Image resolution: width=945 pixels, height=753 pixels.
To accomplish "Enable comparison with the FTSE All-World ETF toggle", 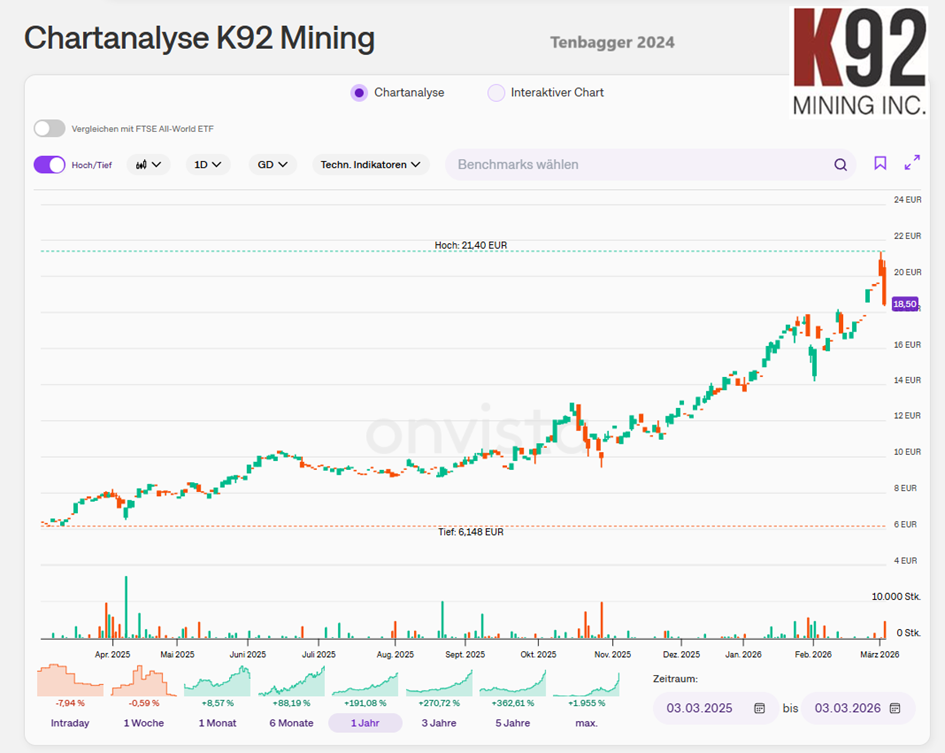I will point(49,128).
